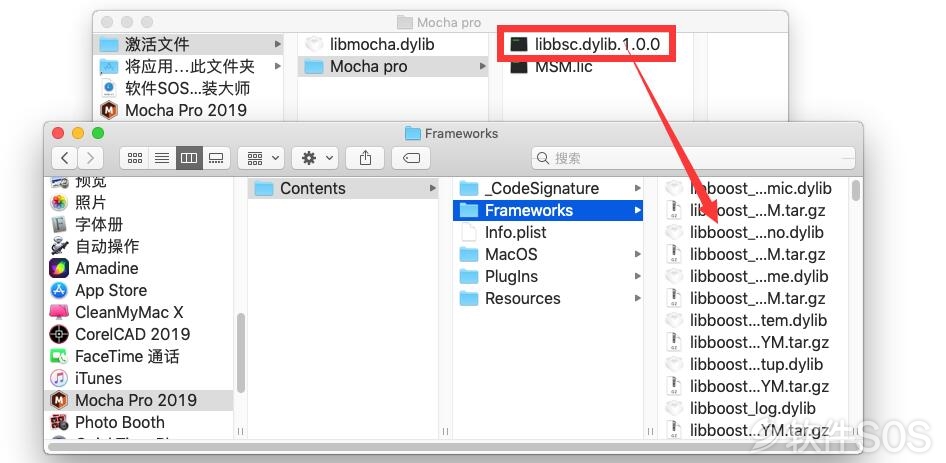This screenshot has width=946, height=463.
Task: Select CorelCAD 2019 in the application list
Action: tap(141, 334)
